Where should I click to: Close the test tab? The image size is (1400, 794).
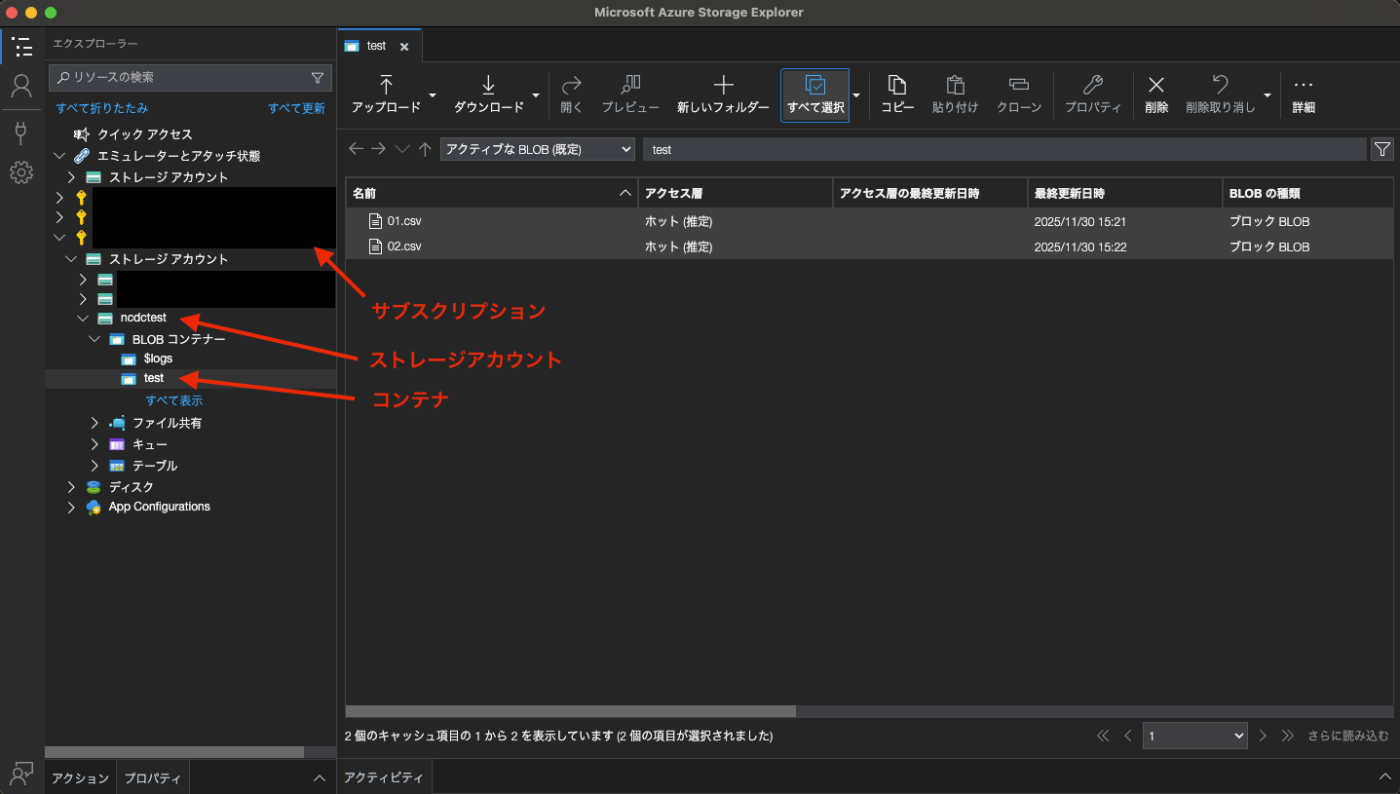click(404, 46)
